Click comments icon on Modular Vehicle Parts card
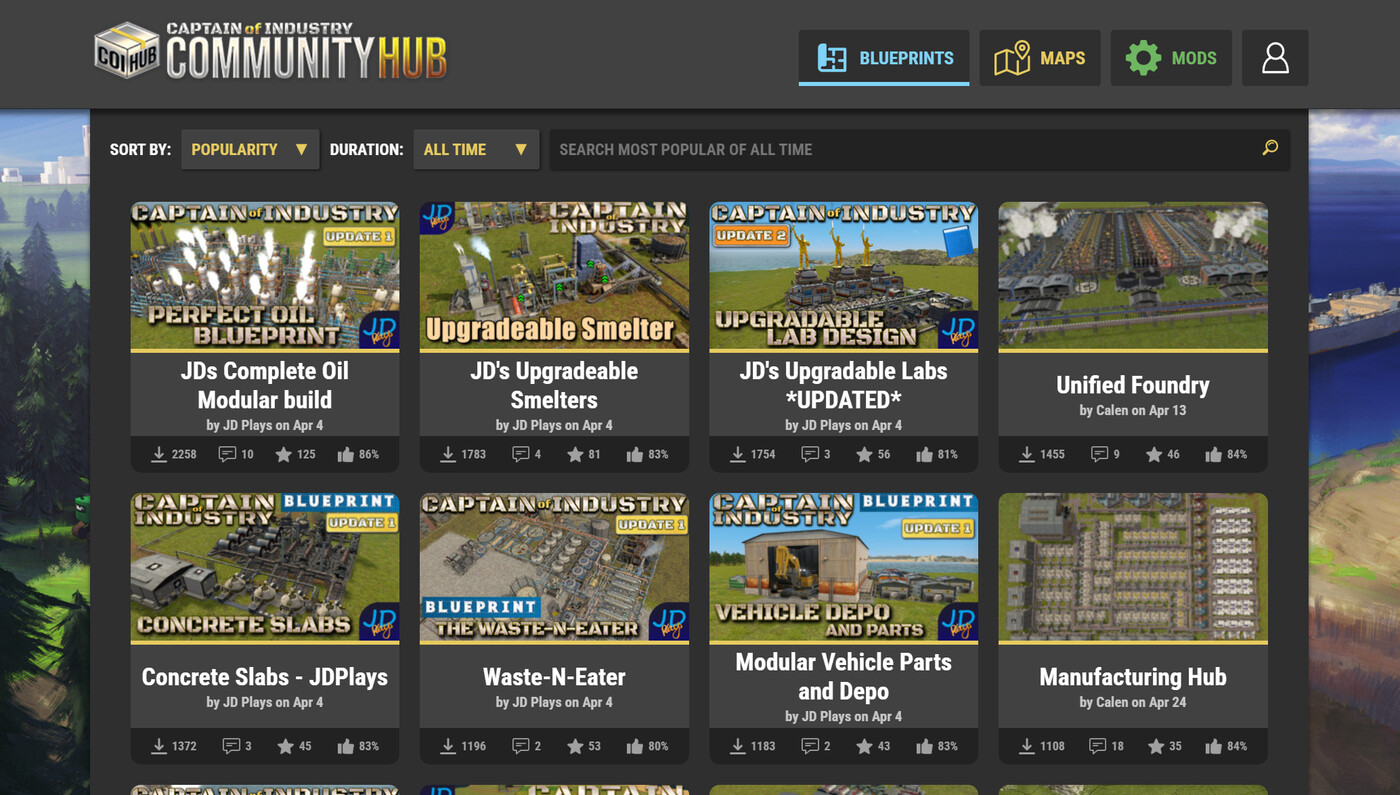Screen dimensions: 1400x795 coord(809,746)
